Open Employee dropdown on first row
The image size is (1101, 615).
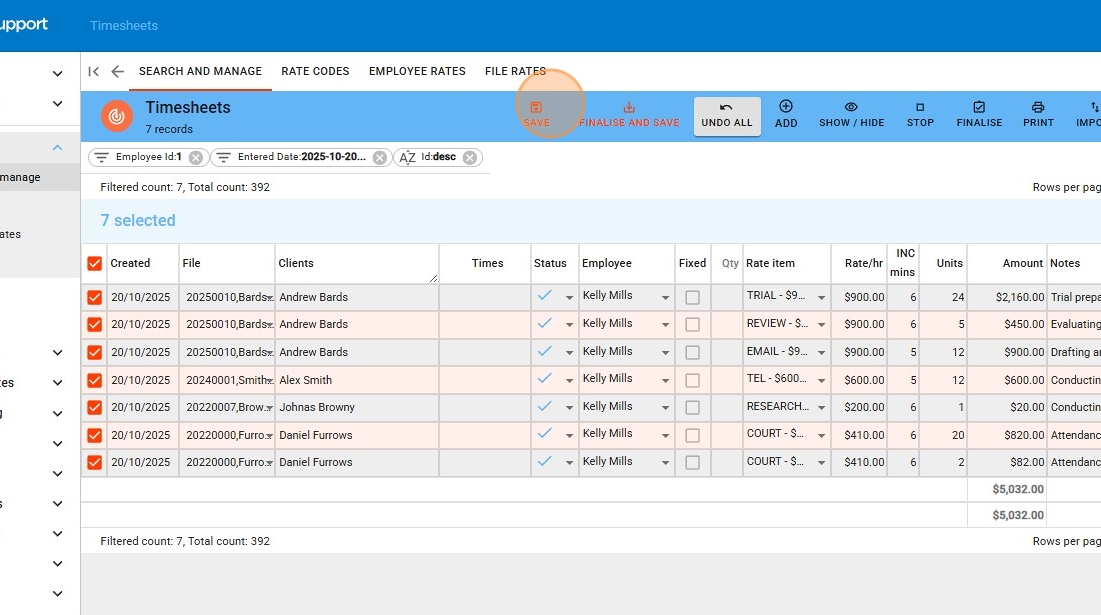pos(665,298)
